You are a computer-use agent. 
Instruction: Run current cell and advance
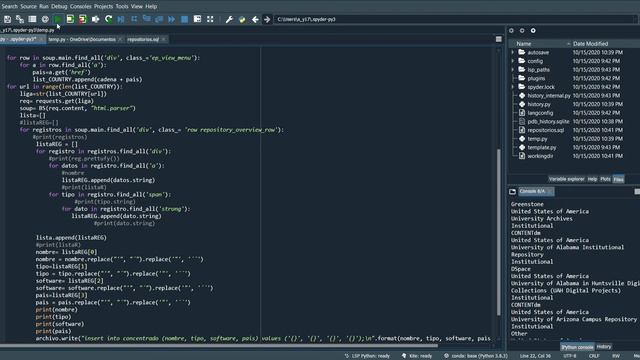pyautogui.click(x=83, y=19)
